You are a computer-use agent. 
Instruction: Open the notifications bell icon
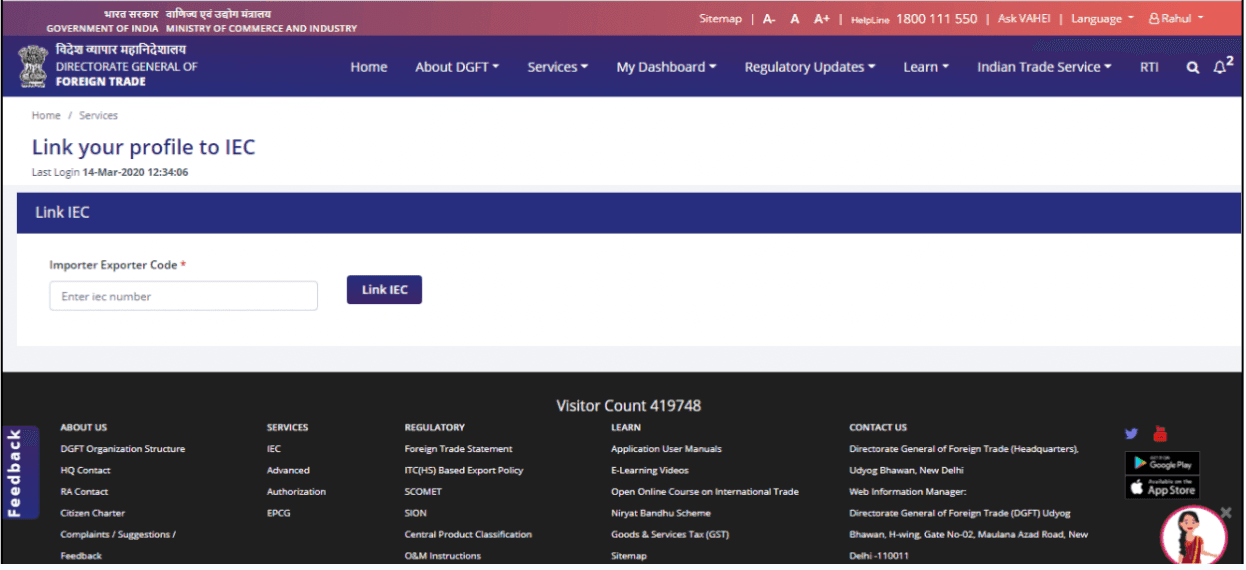tap(1220, 67)
